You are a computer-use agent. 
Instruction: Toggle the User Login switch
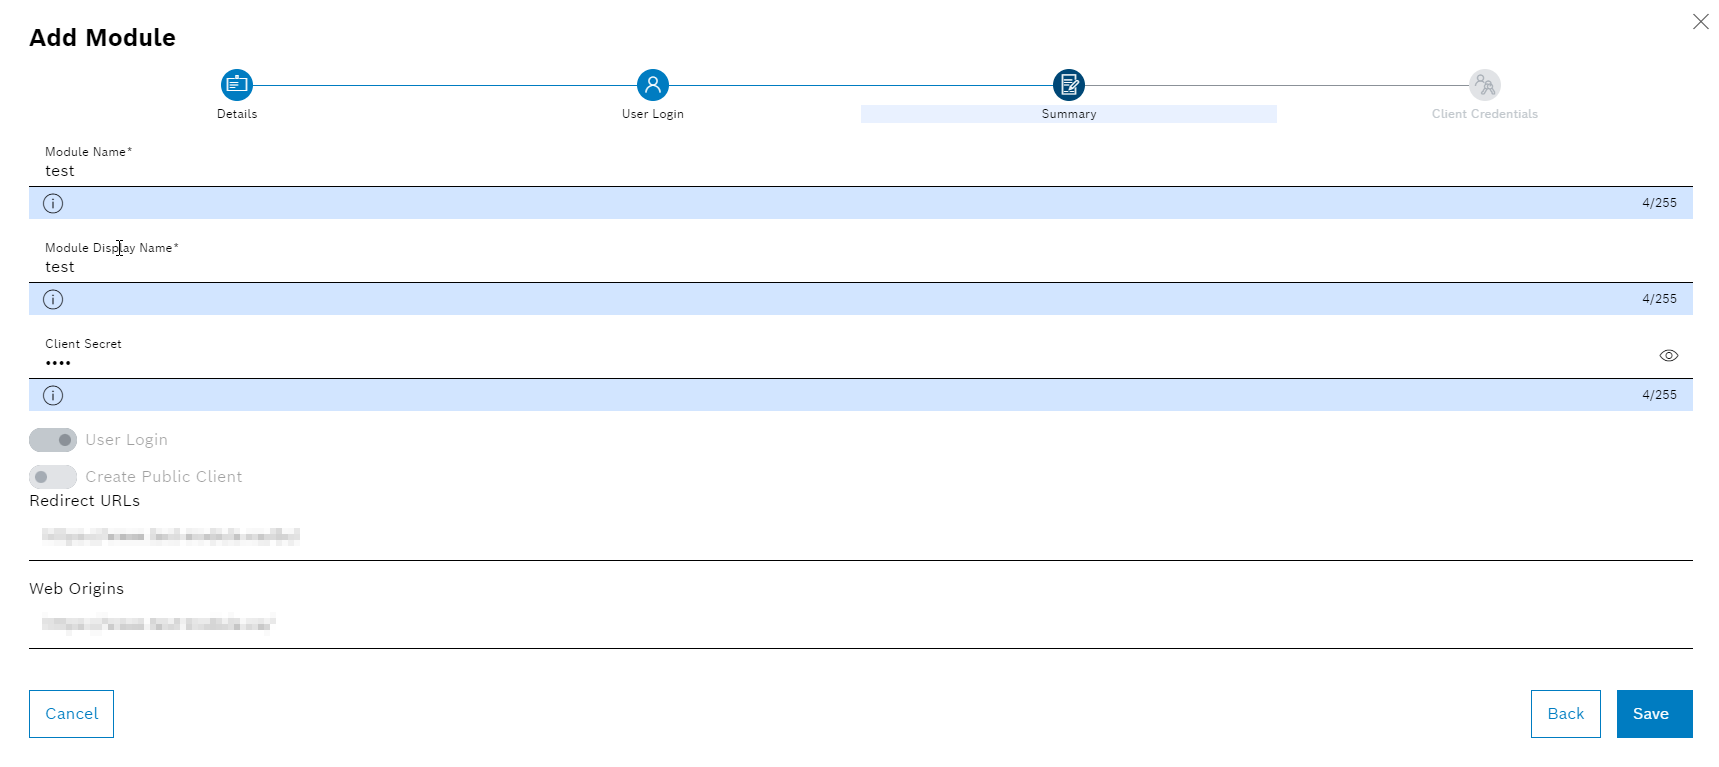click(53, 440)
